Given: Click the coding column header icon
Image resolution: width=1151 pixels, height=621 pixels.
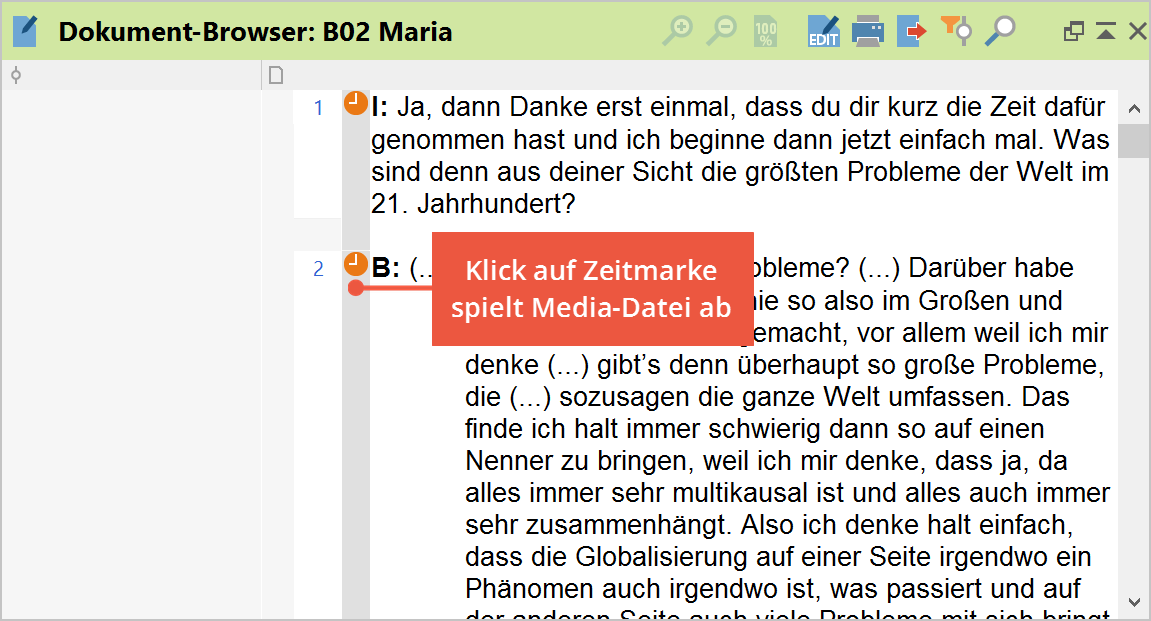Looking at the screenshot, I should tap(15, 75).
